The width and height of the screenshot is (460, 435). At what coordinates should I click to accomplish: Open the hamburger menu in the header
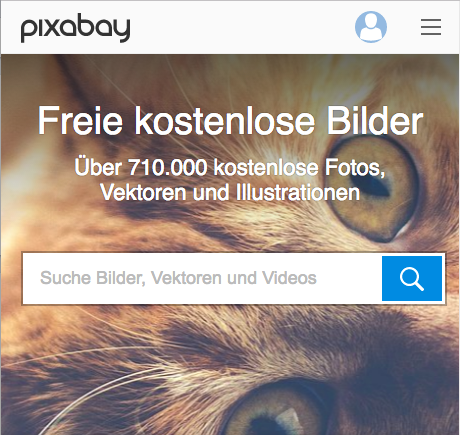point(431,27)
